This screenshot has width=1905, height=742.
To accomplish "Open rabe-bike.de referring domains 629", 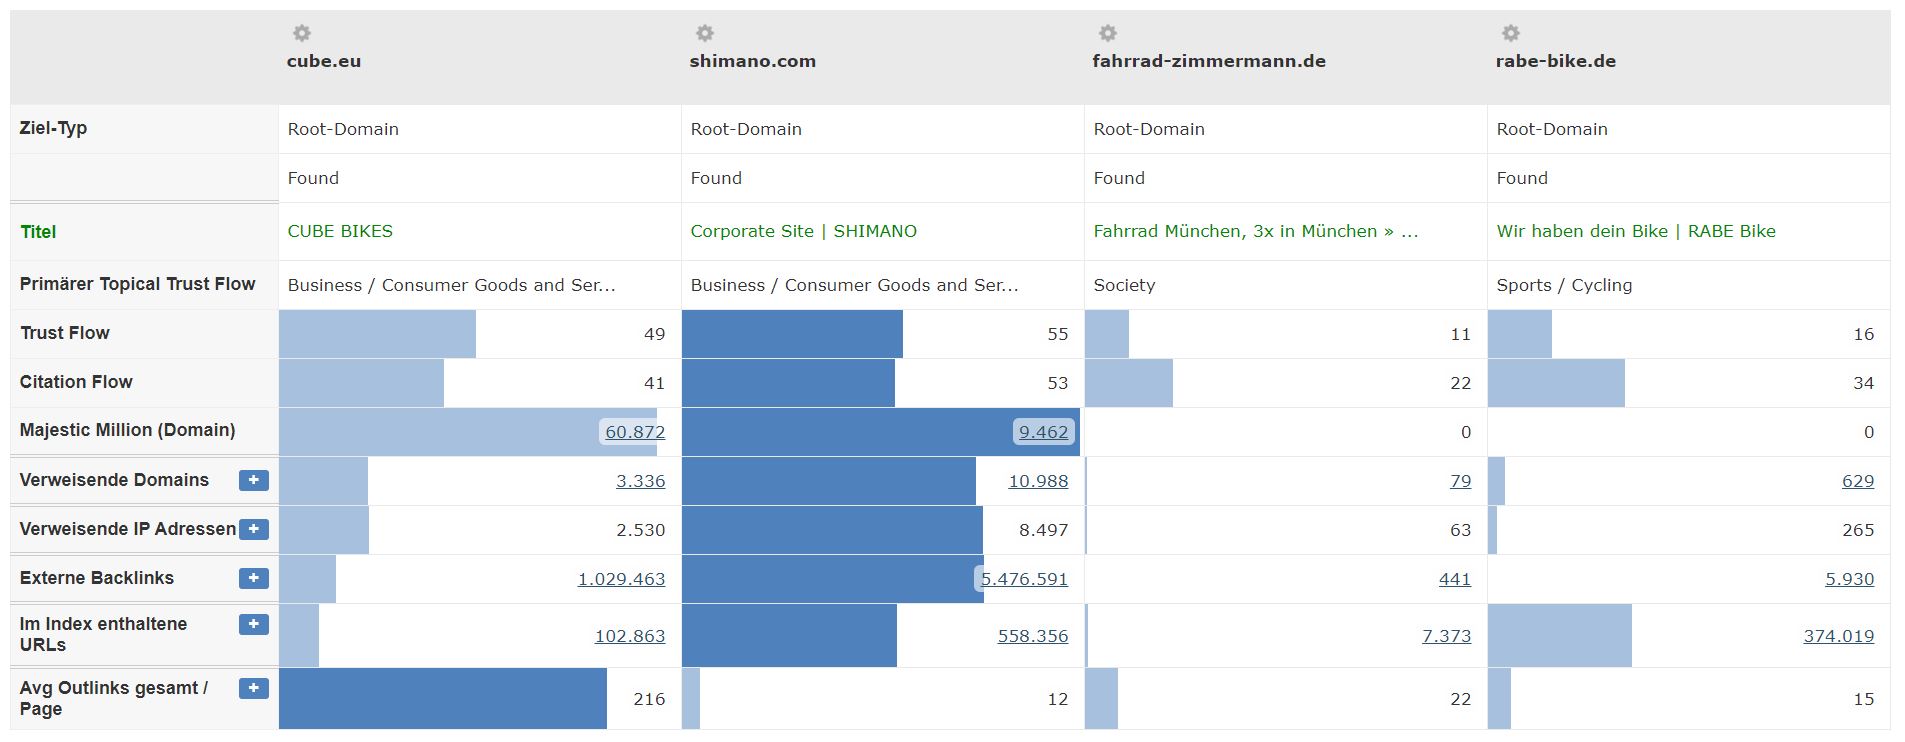I will click(x=1858, y=481).
